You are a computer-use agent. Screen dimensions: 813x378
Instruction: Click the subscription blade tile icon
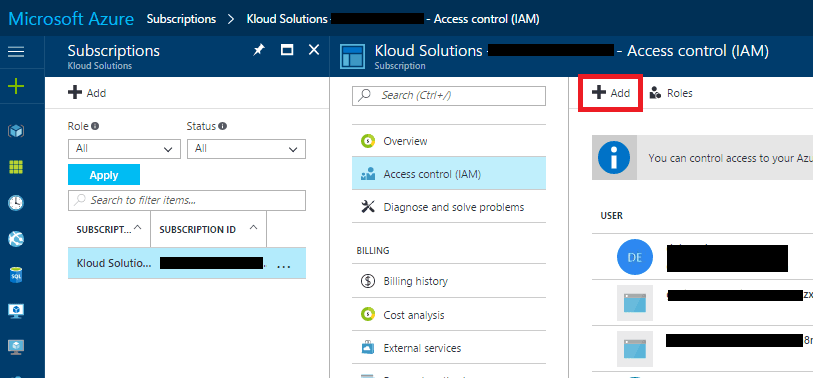[353, 57]
